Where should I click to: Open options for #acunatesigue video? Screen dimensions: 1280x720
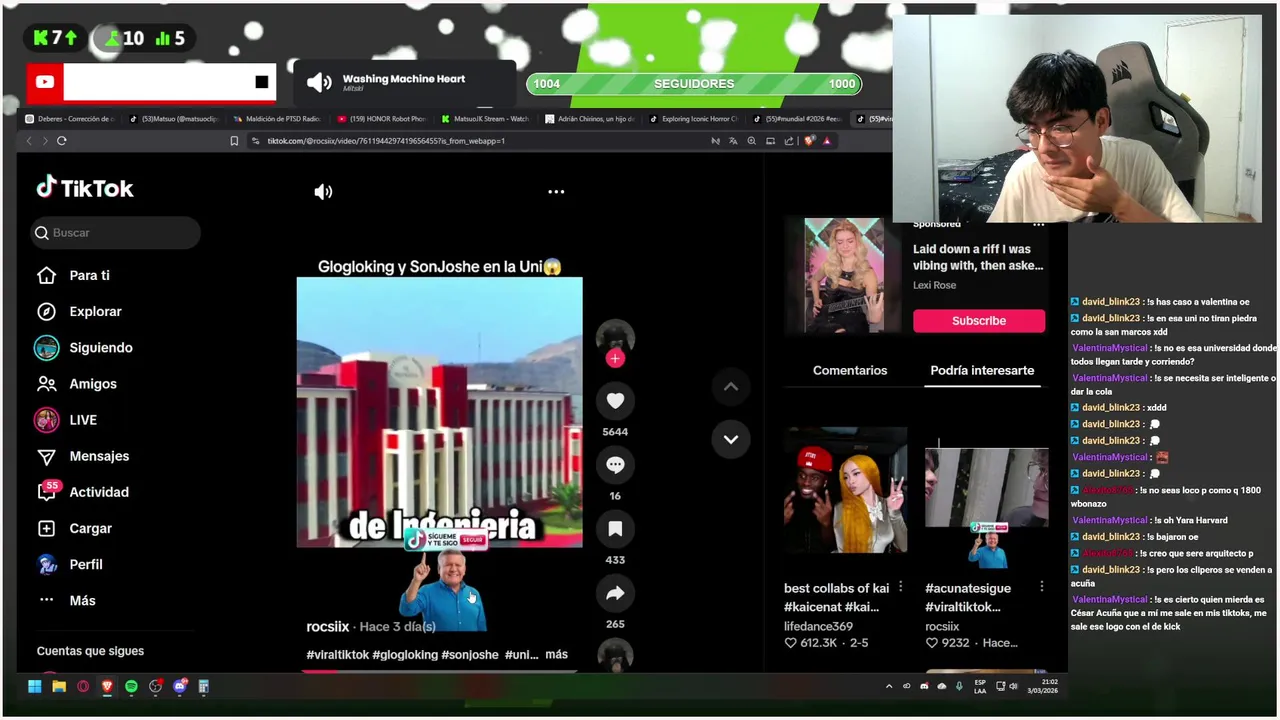[x=1041, y=587]
